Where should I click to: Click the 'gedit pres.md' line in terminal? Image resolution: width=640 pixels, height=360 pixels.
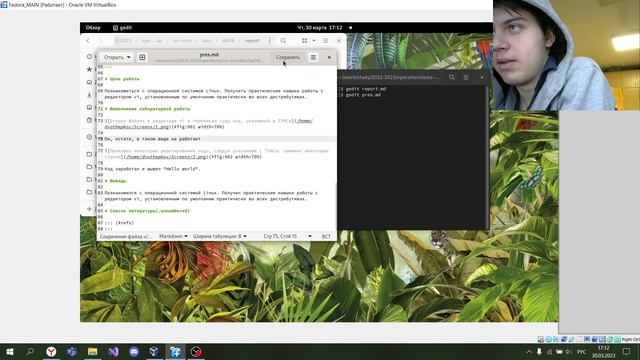click(363, 95)
